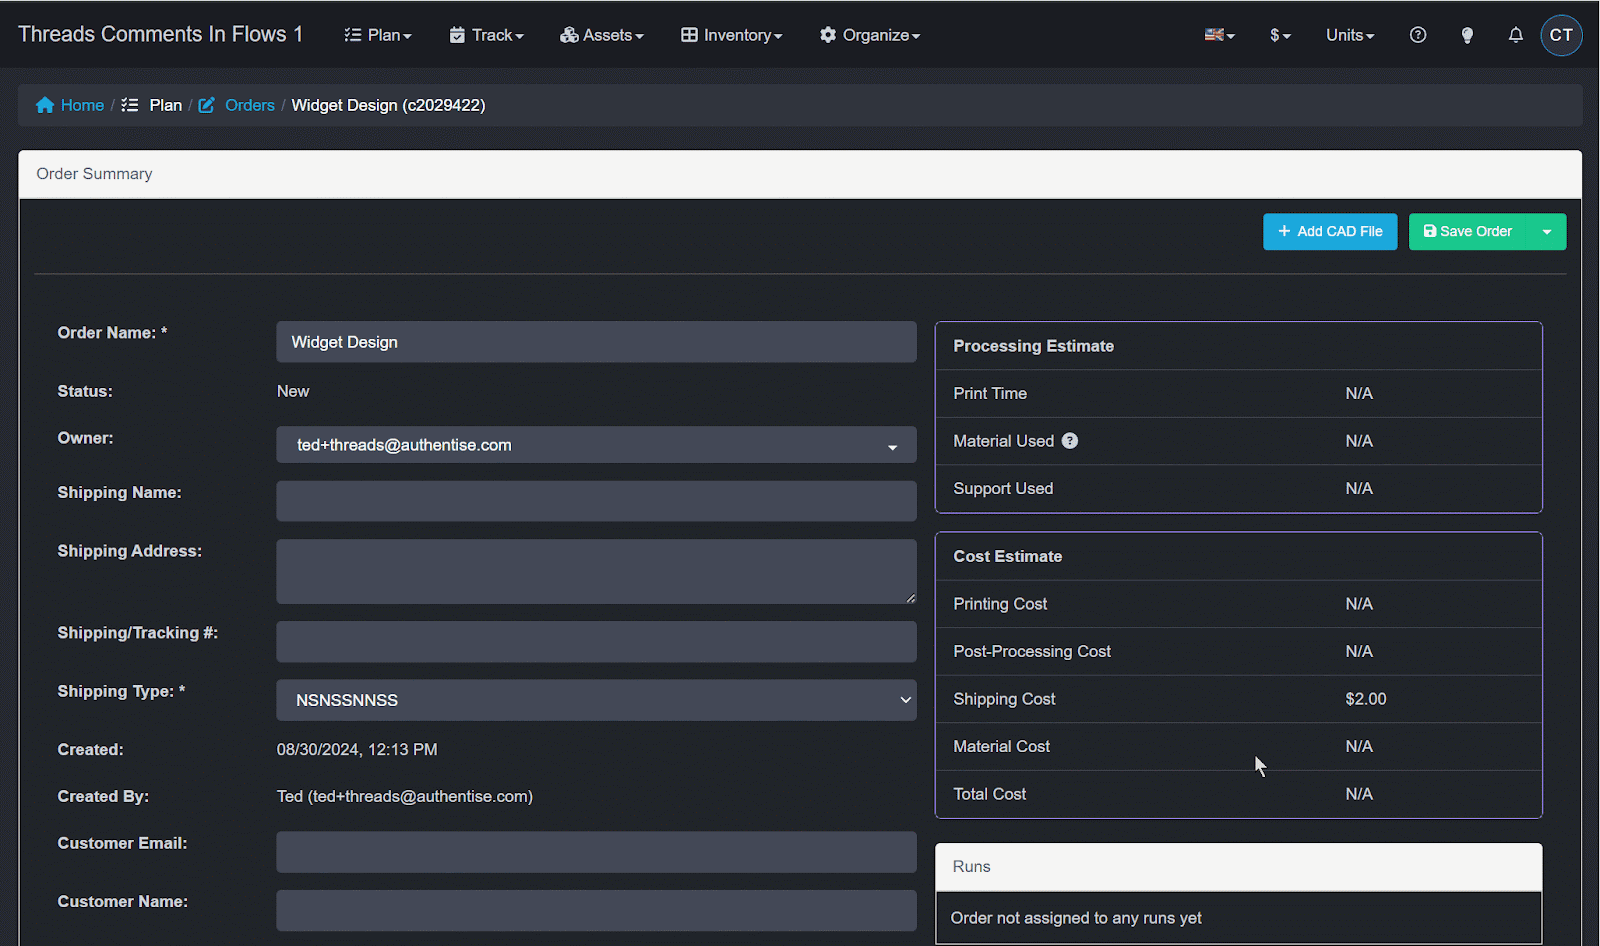Click the Post-Processing Cost label
Image resolution: width=1600 pixels, height=946 pixels.
pos(1032,651)
